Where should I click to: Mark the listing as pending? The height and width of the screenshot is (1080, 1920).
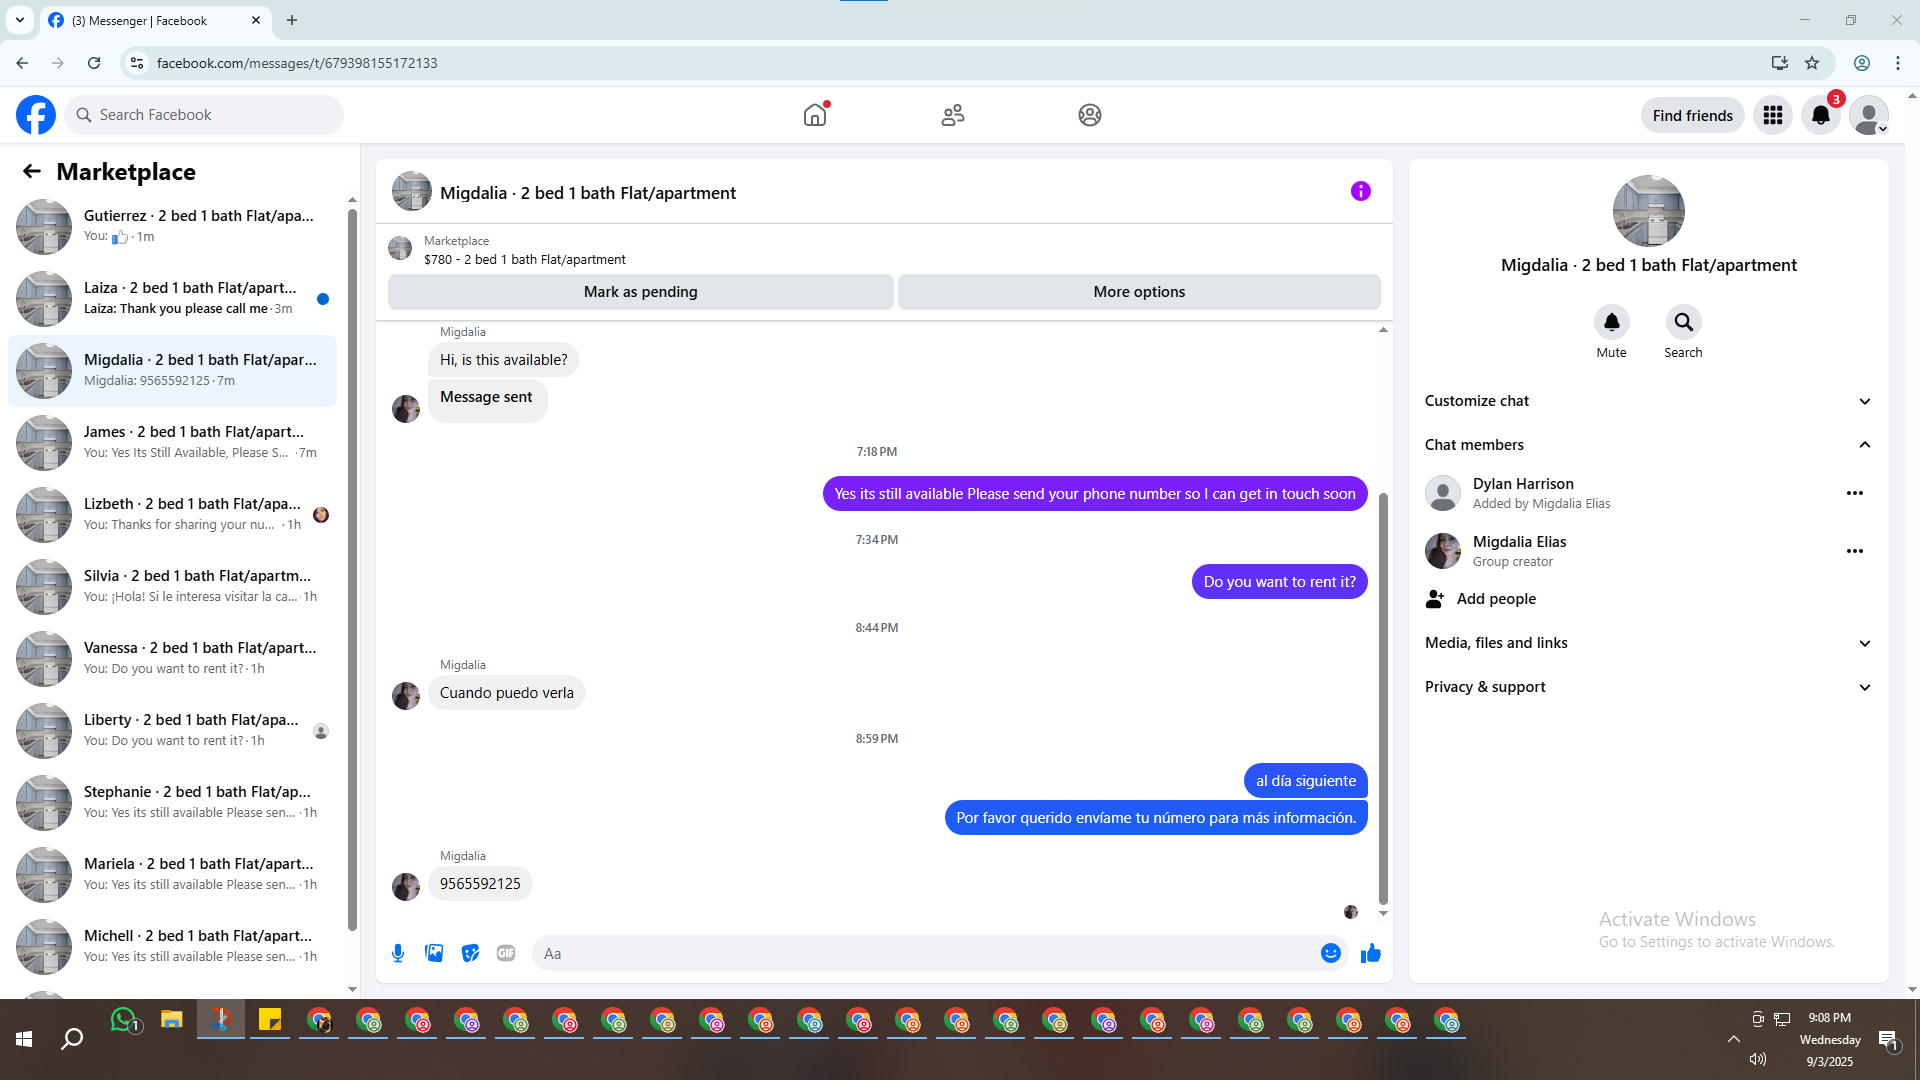click(641, 292)
